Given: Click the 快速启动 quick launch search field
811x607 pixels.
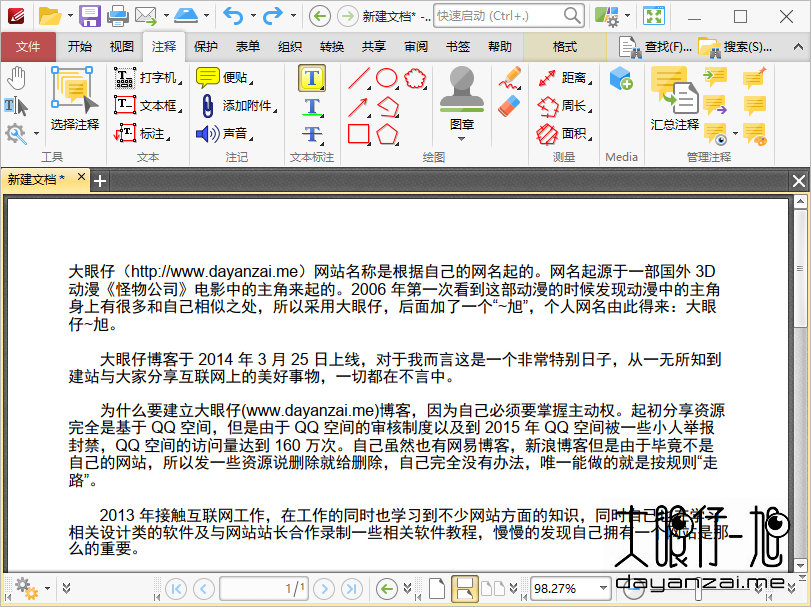Looking at the screenshot, I should pyautogui.click(x=509, y=16).
